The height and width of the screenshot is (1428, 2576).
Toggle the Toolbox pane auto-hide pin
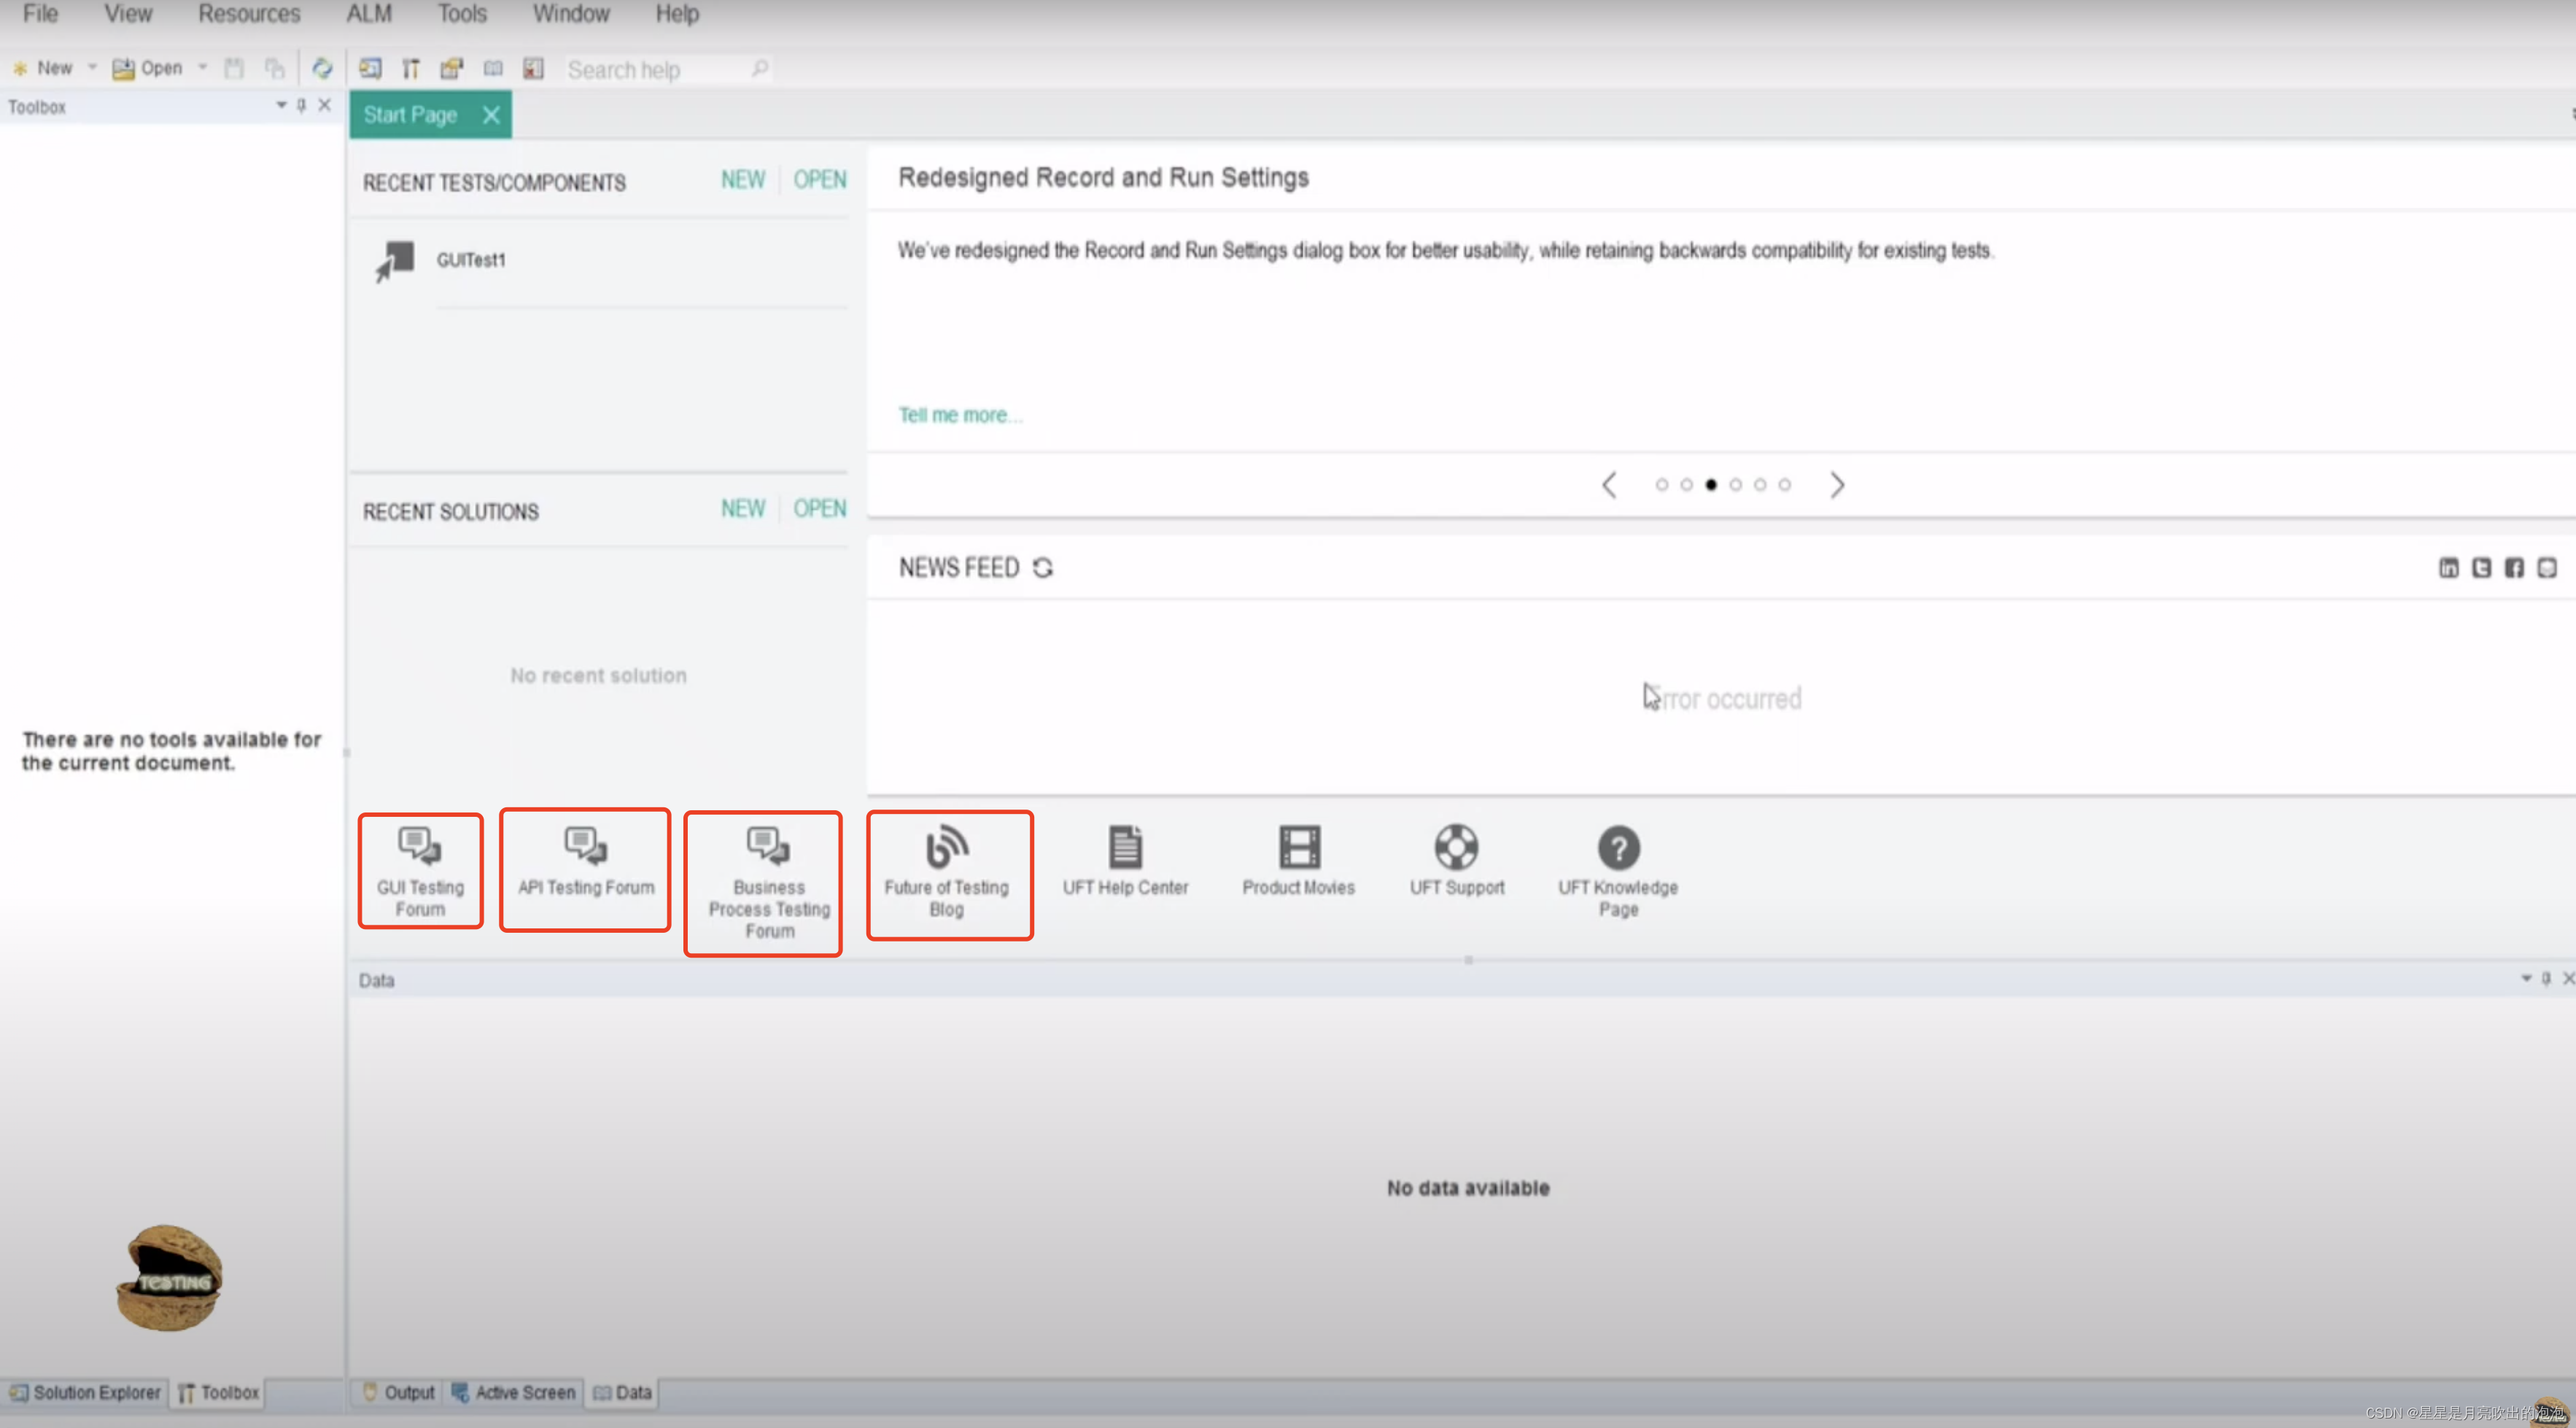click(301, 105)
